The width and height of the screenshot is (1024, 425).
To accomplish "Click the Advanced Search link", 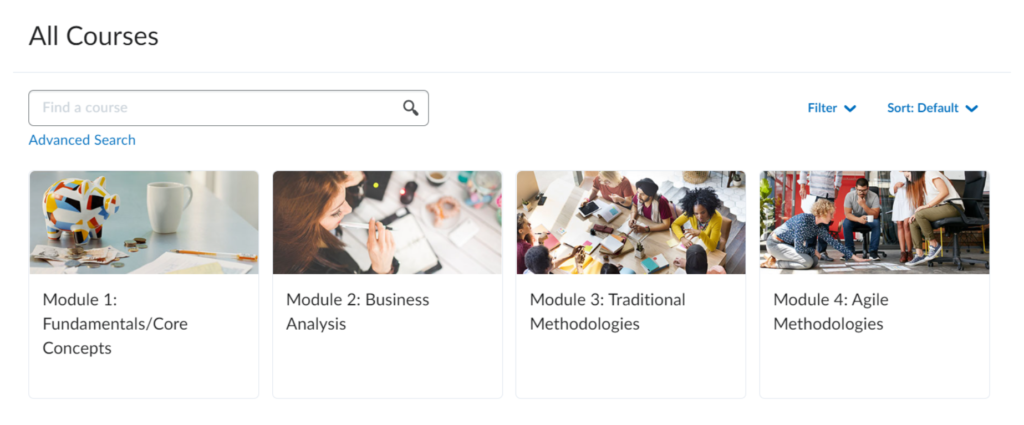I will point(82,140).
